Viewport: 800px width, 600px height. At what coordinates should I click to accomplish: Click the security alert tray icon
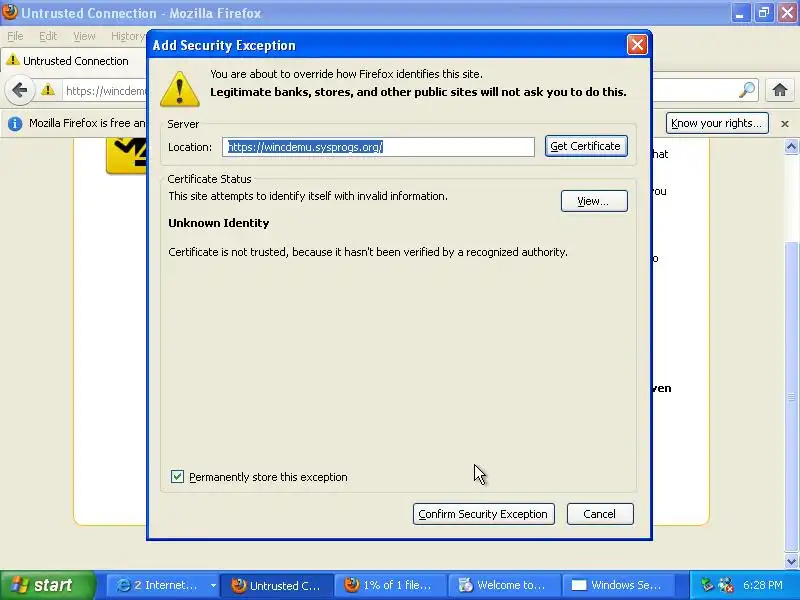point(726,585)
